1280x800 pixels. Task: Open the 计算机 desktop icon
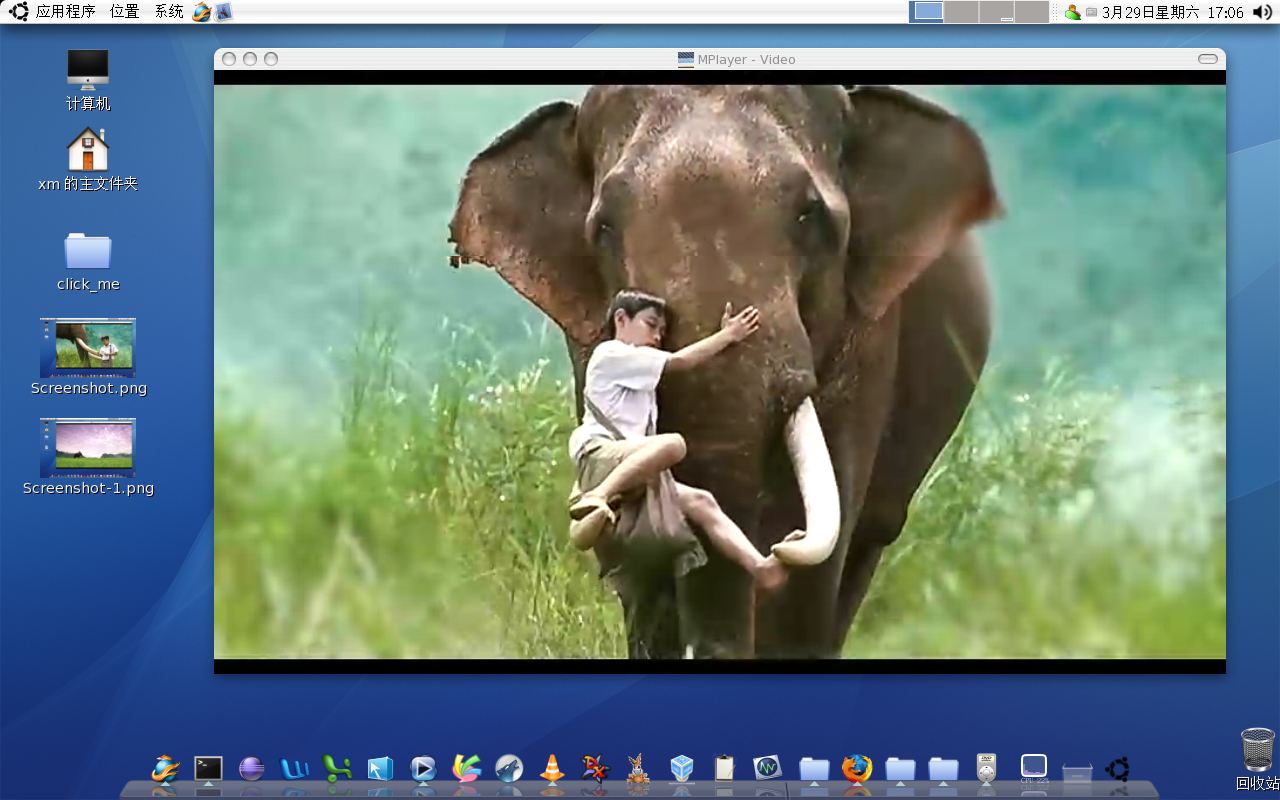pos(88,80)
